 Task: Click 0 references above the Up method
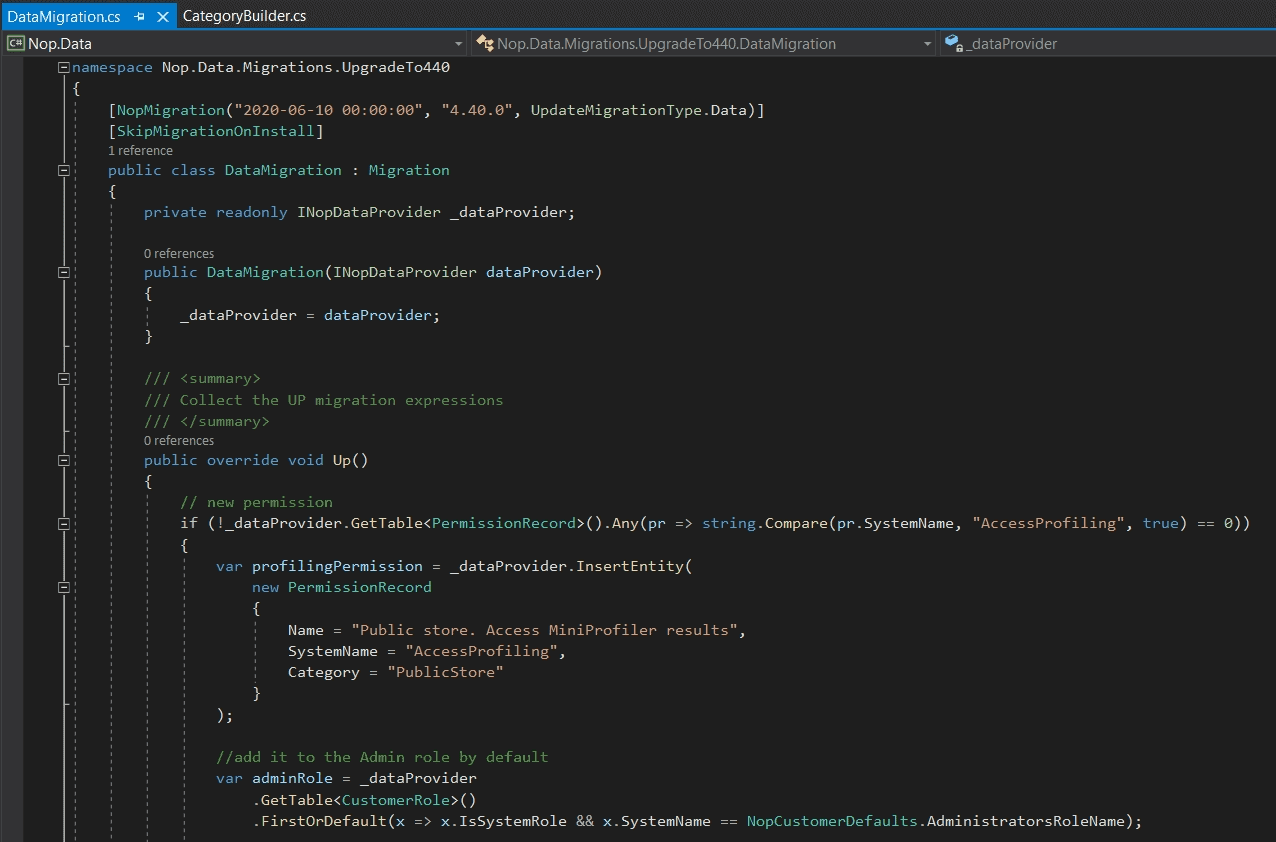point(178,440)
